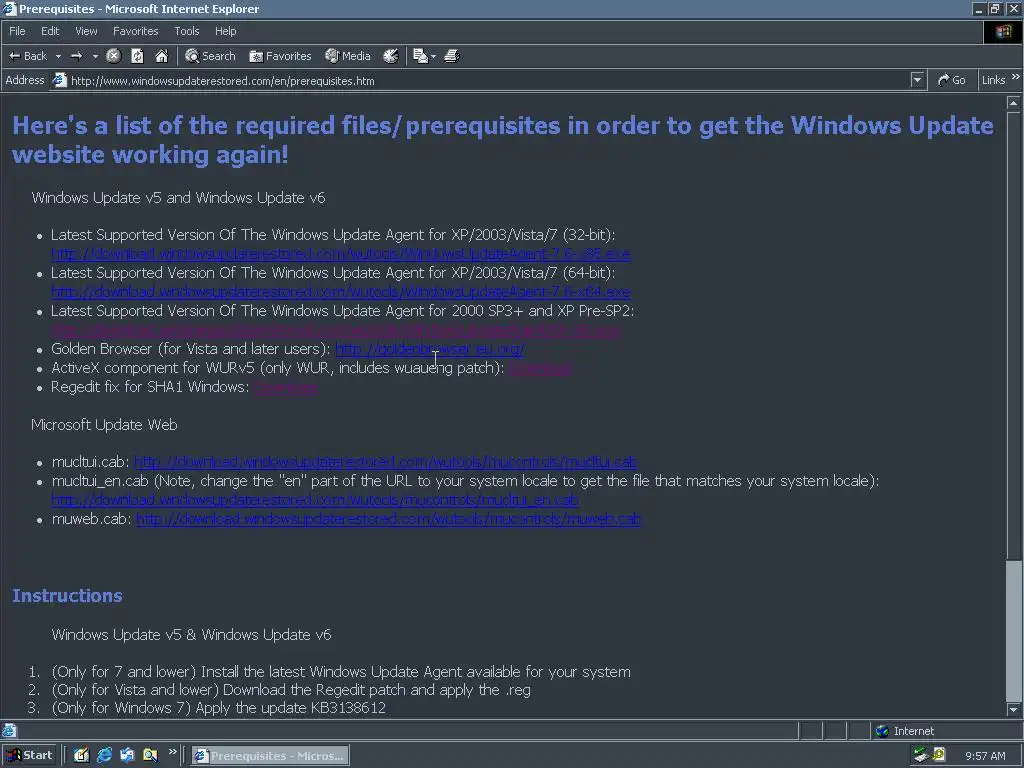Open the Links toolbar label
Viewport: 1024px width, 768px height.
993,80
